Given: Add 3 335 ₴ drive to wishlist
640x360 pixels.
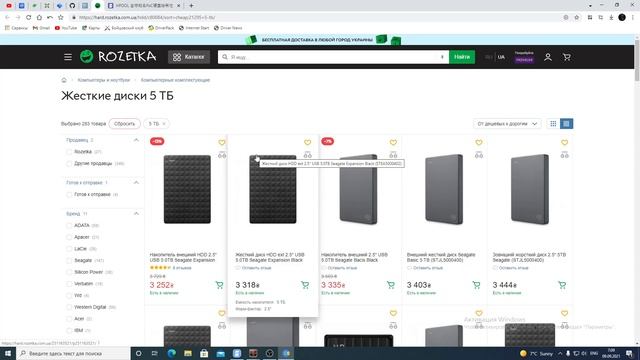Looking at the screenshot, I should [x=393, y=142].
